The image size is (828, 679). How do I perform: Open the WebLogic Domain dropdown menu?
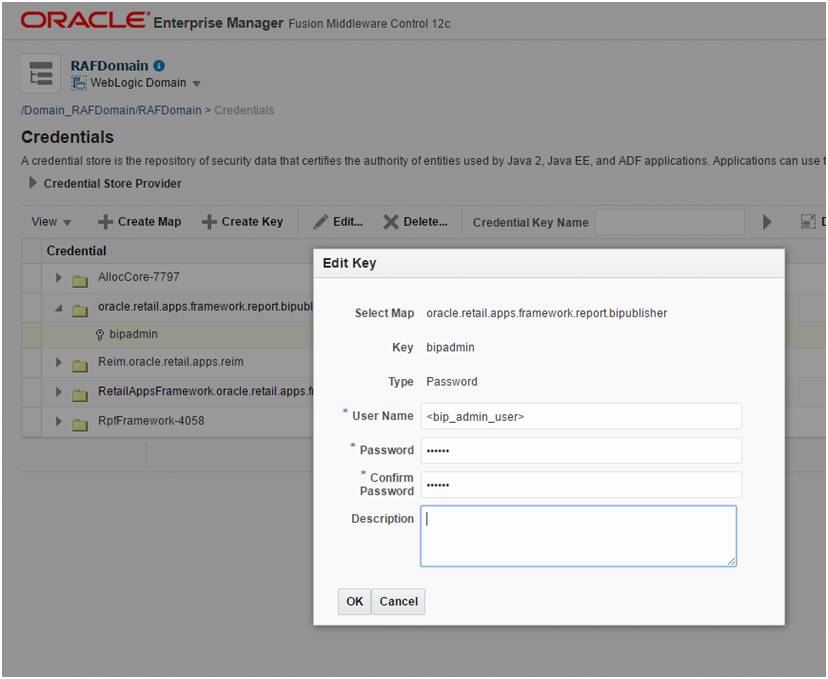[x=196, y=84]
